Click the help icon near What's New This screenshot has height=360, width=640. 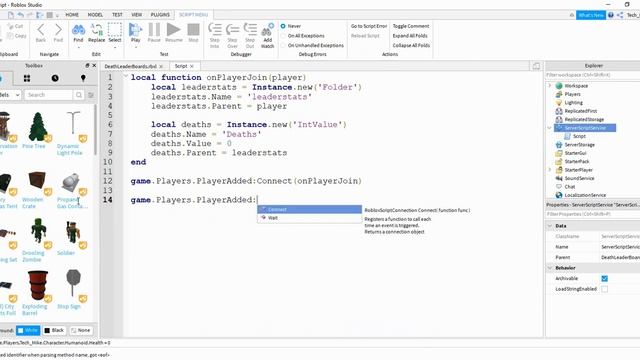point(611,15)
